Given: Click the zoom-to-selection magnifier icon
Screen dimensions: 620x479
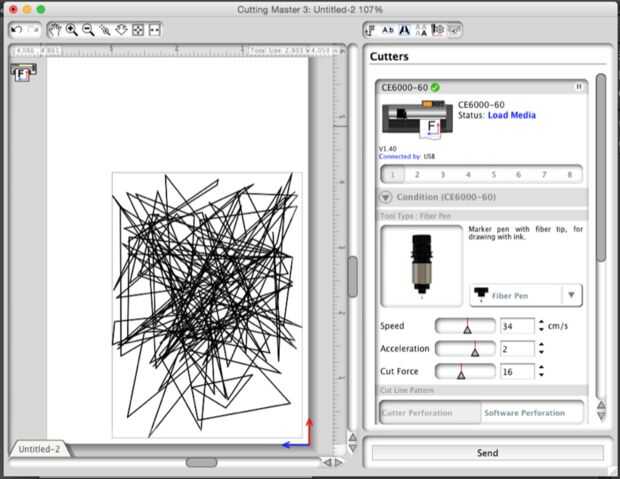Looking at the screenshot, I should pyautogui.click(x=105, y=30).
